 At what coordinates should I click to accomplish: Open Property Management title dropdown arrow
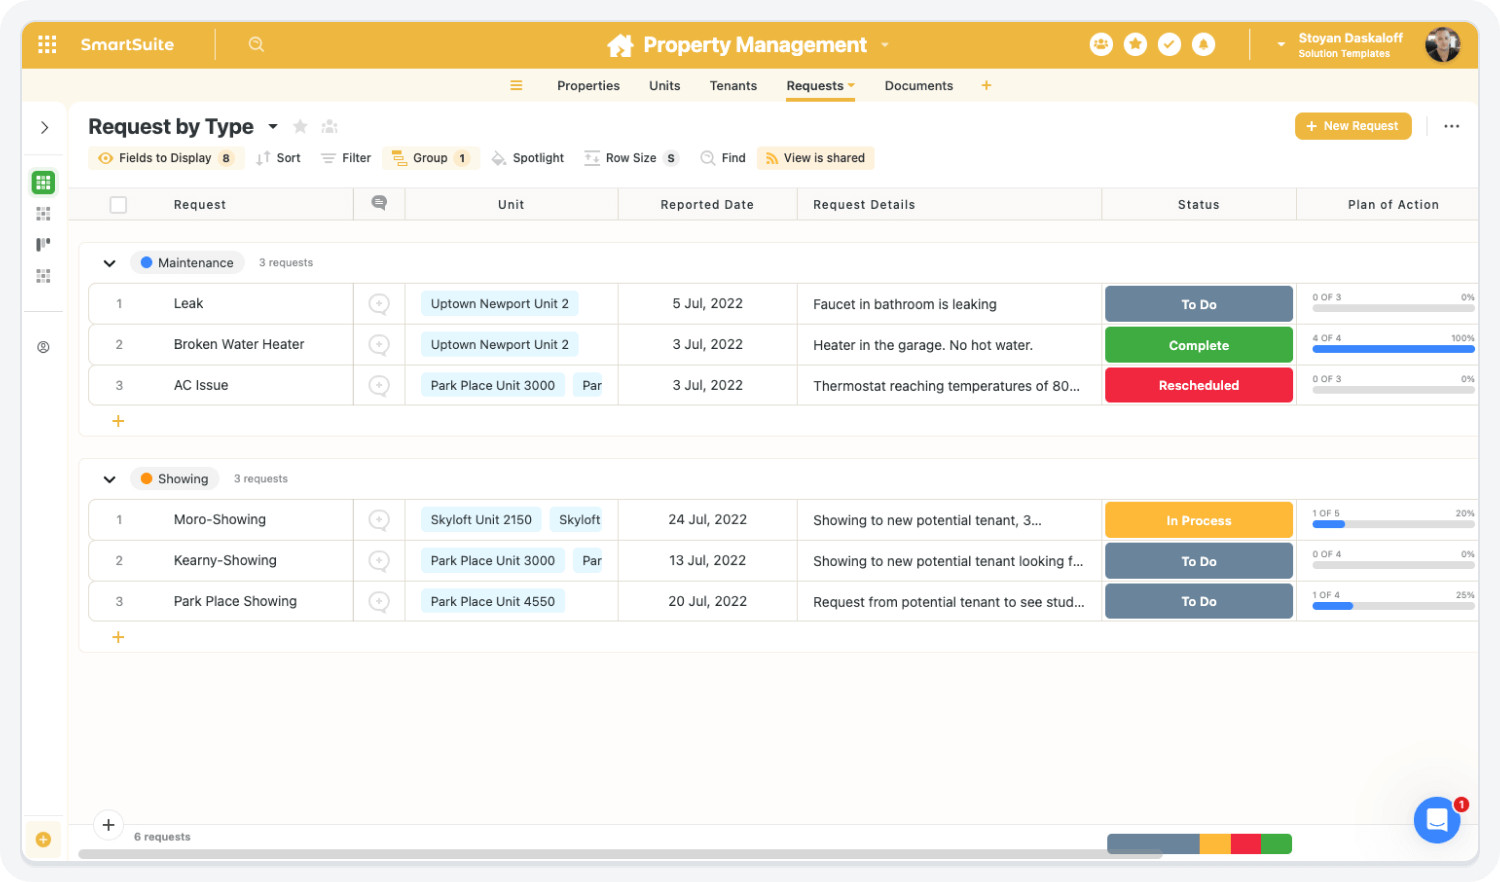[x=885, y=45]
